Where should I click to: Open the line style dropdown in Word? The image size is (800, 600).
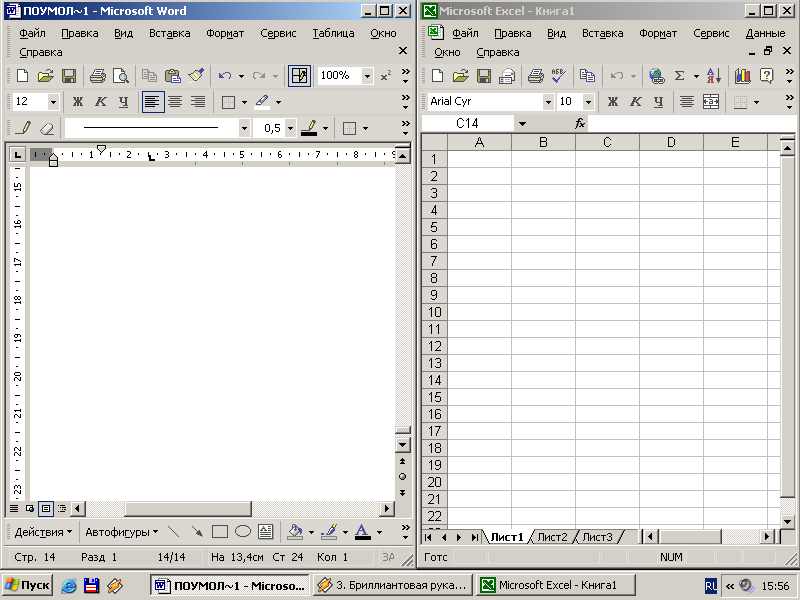pos(244,128)
